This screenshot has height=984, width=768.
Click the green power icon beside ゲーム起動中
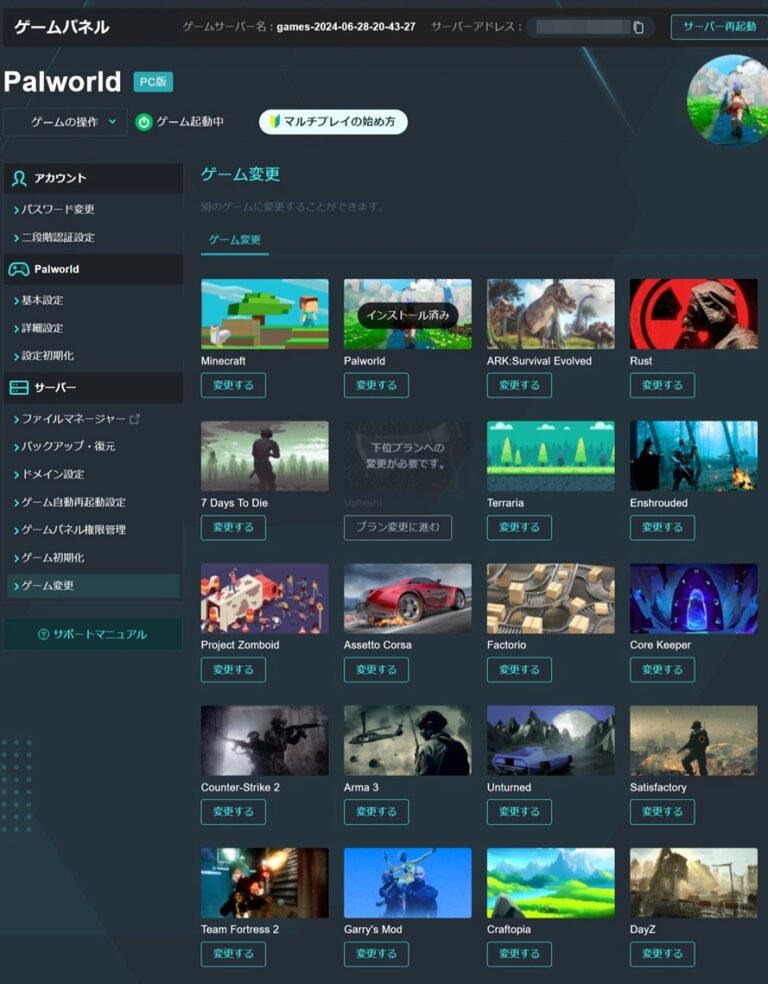click(x=144, y=122)
